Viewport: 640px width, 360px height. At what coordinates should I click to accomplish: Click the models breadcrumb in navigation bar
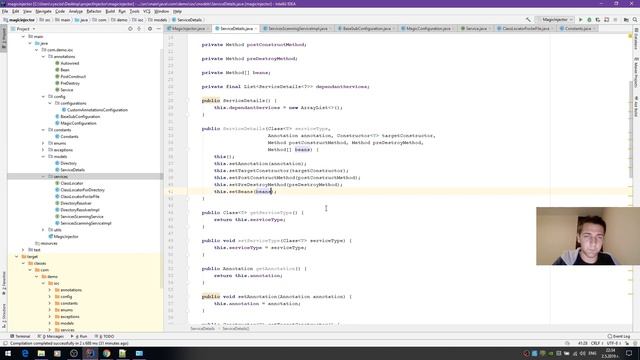(158, 20)
